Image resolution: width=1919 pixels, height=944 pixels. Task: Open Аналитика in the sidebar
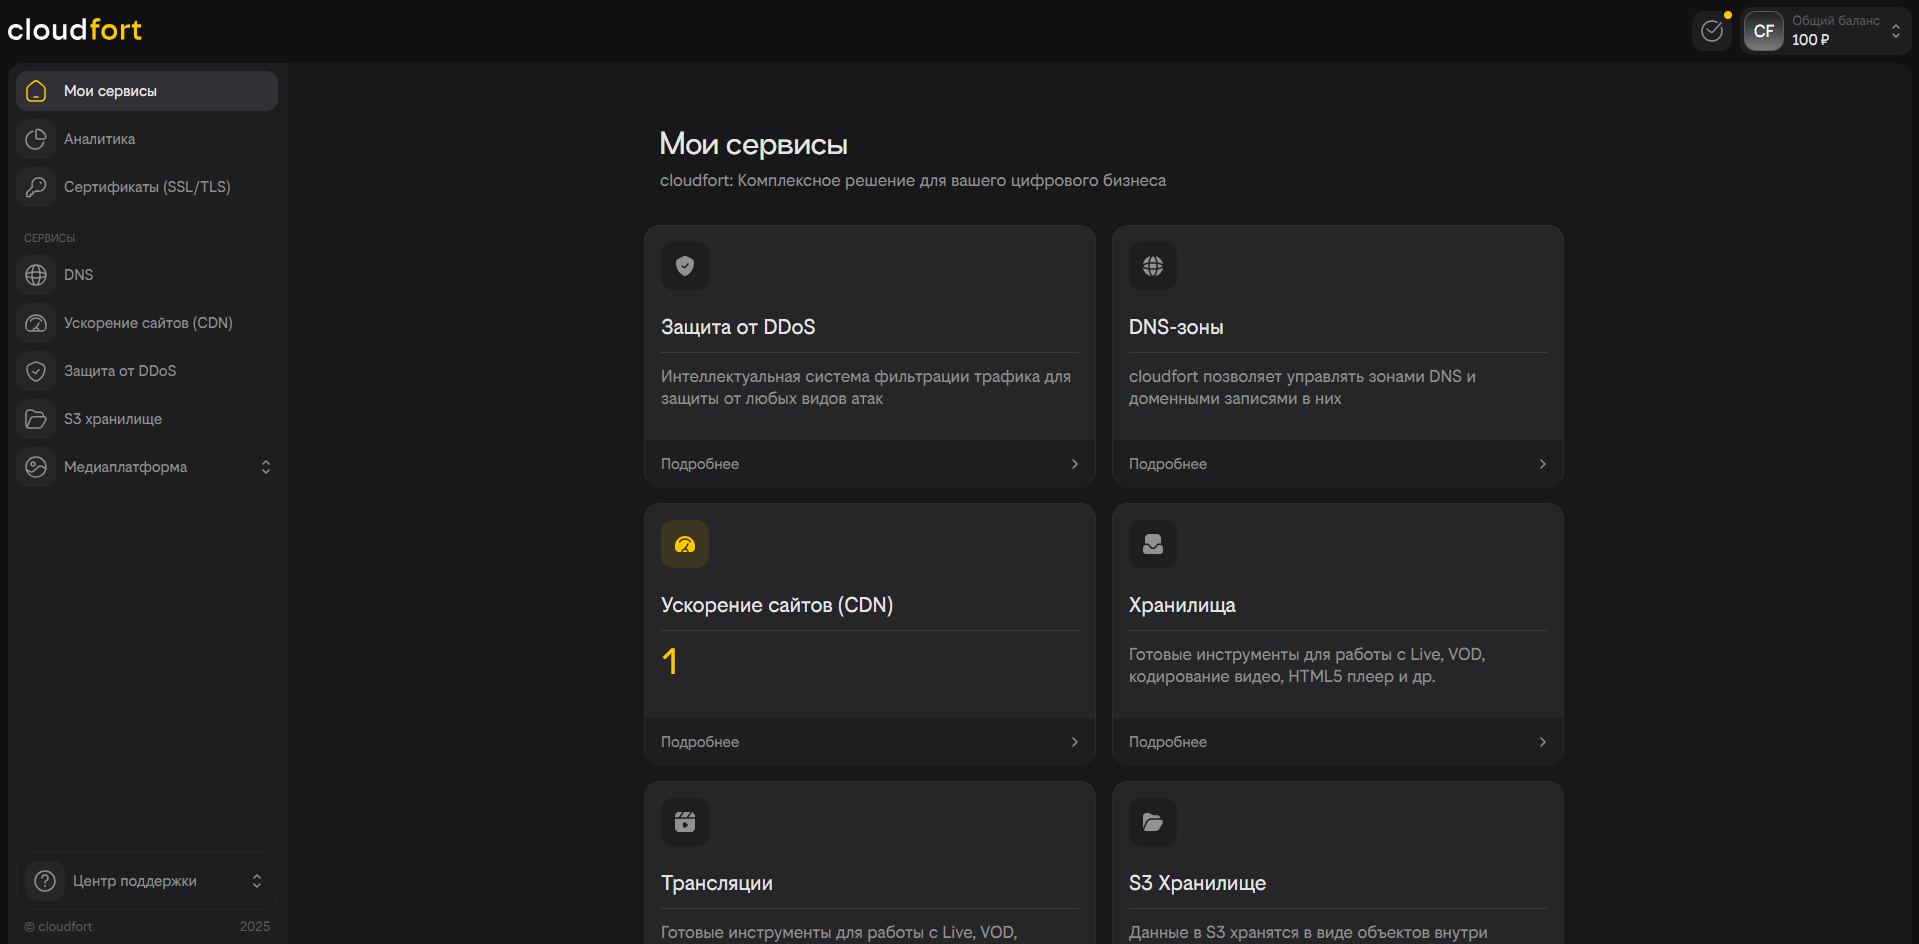pos(99,139)
